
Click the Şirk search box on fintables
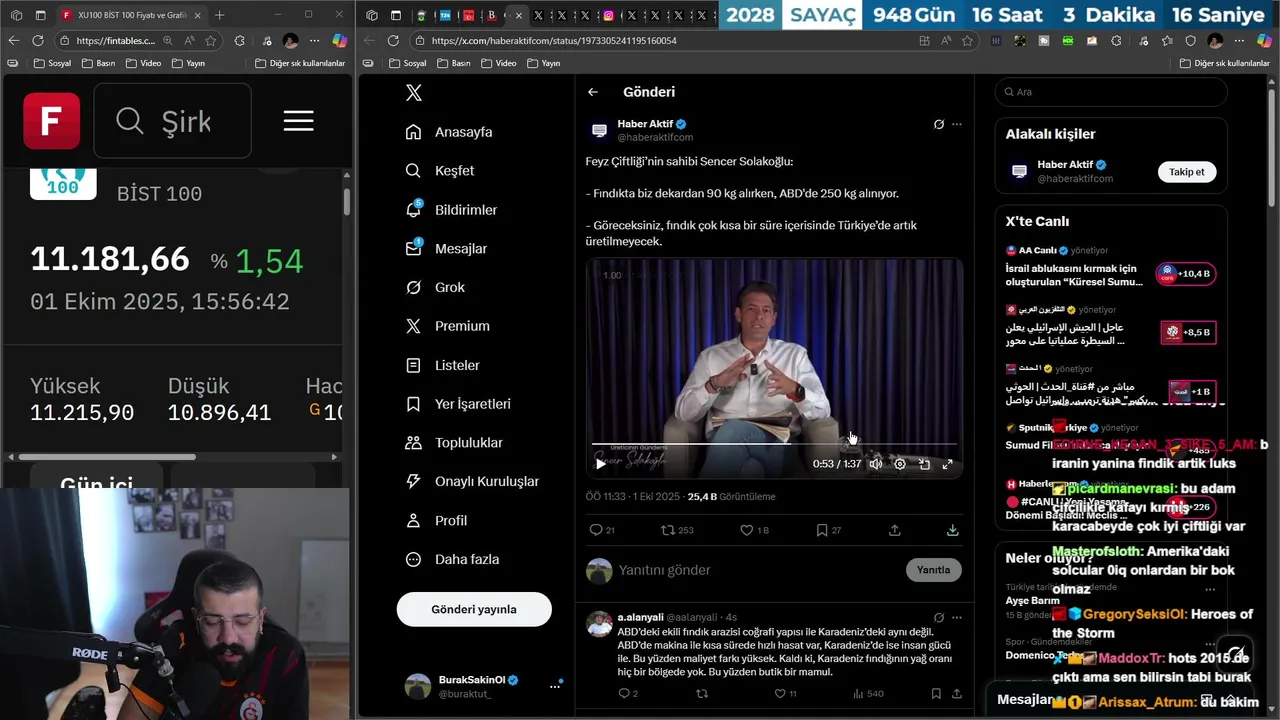pos(172,121)
